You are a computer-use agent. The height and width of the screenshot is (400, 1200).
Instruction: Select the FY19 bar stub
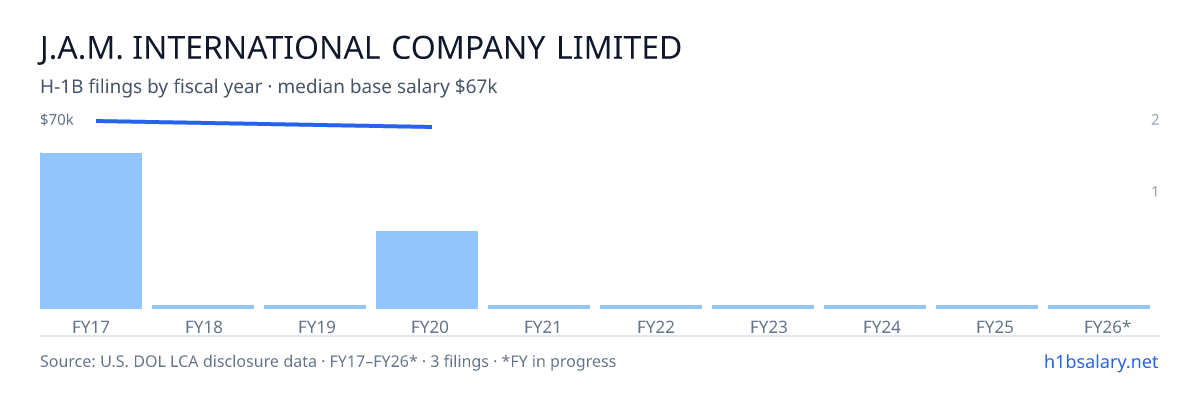tap(315, 307)
